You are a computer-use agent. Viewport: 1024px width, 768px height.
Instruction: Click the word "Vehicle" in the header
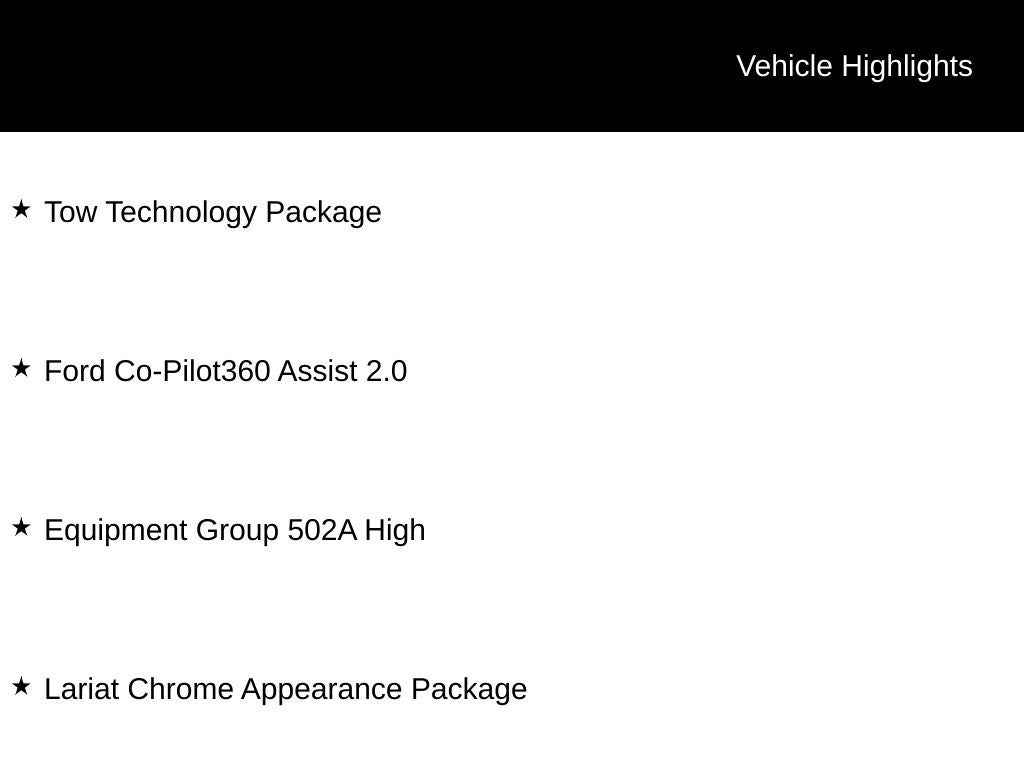(784, 66)
